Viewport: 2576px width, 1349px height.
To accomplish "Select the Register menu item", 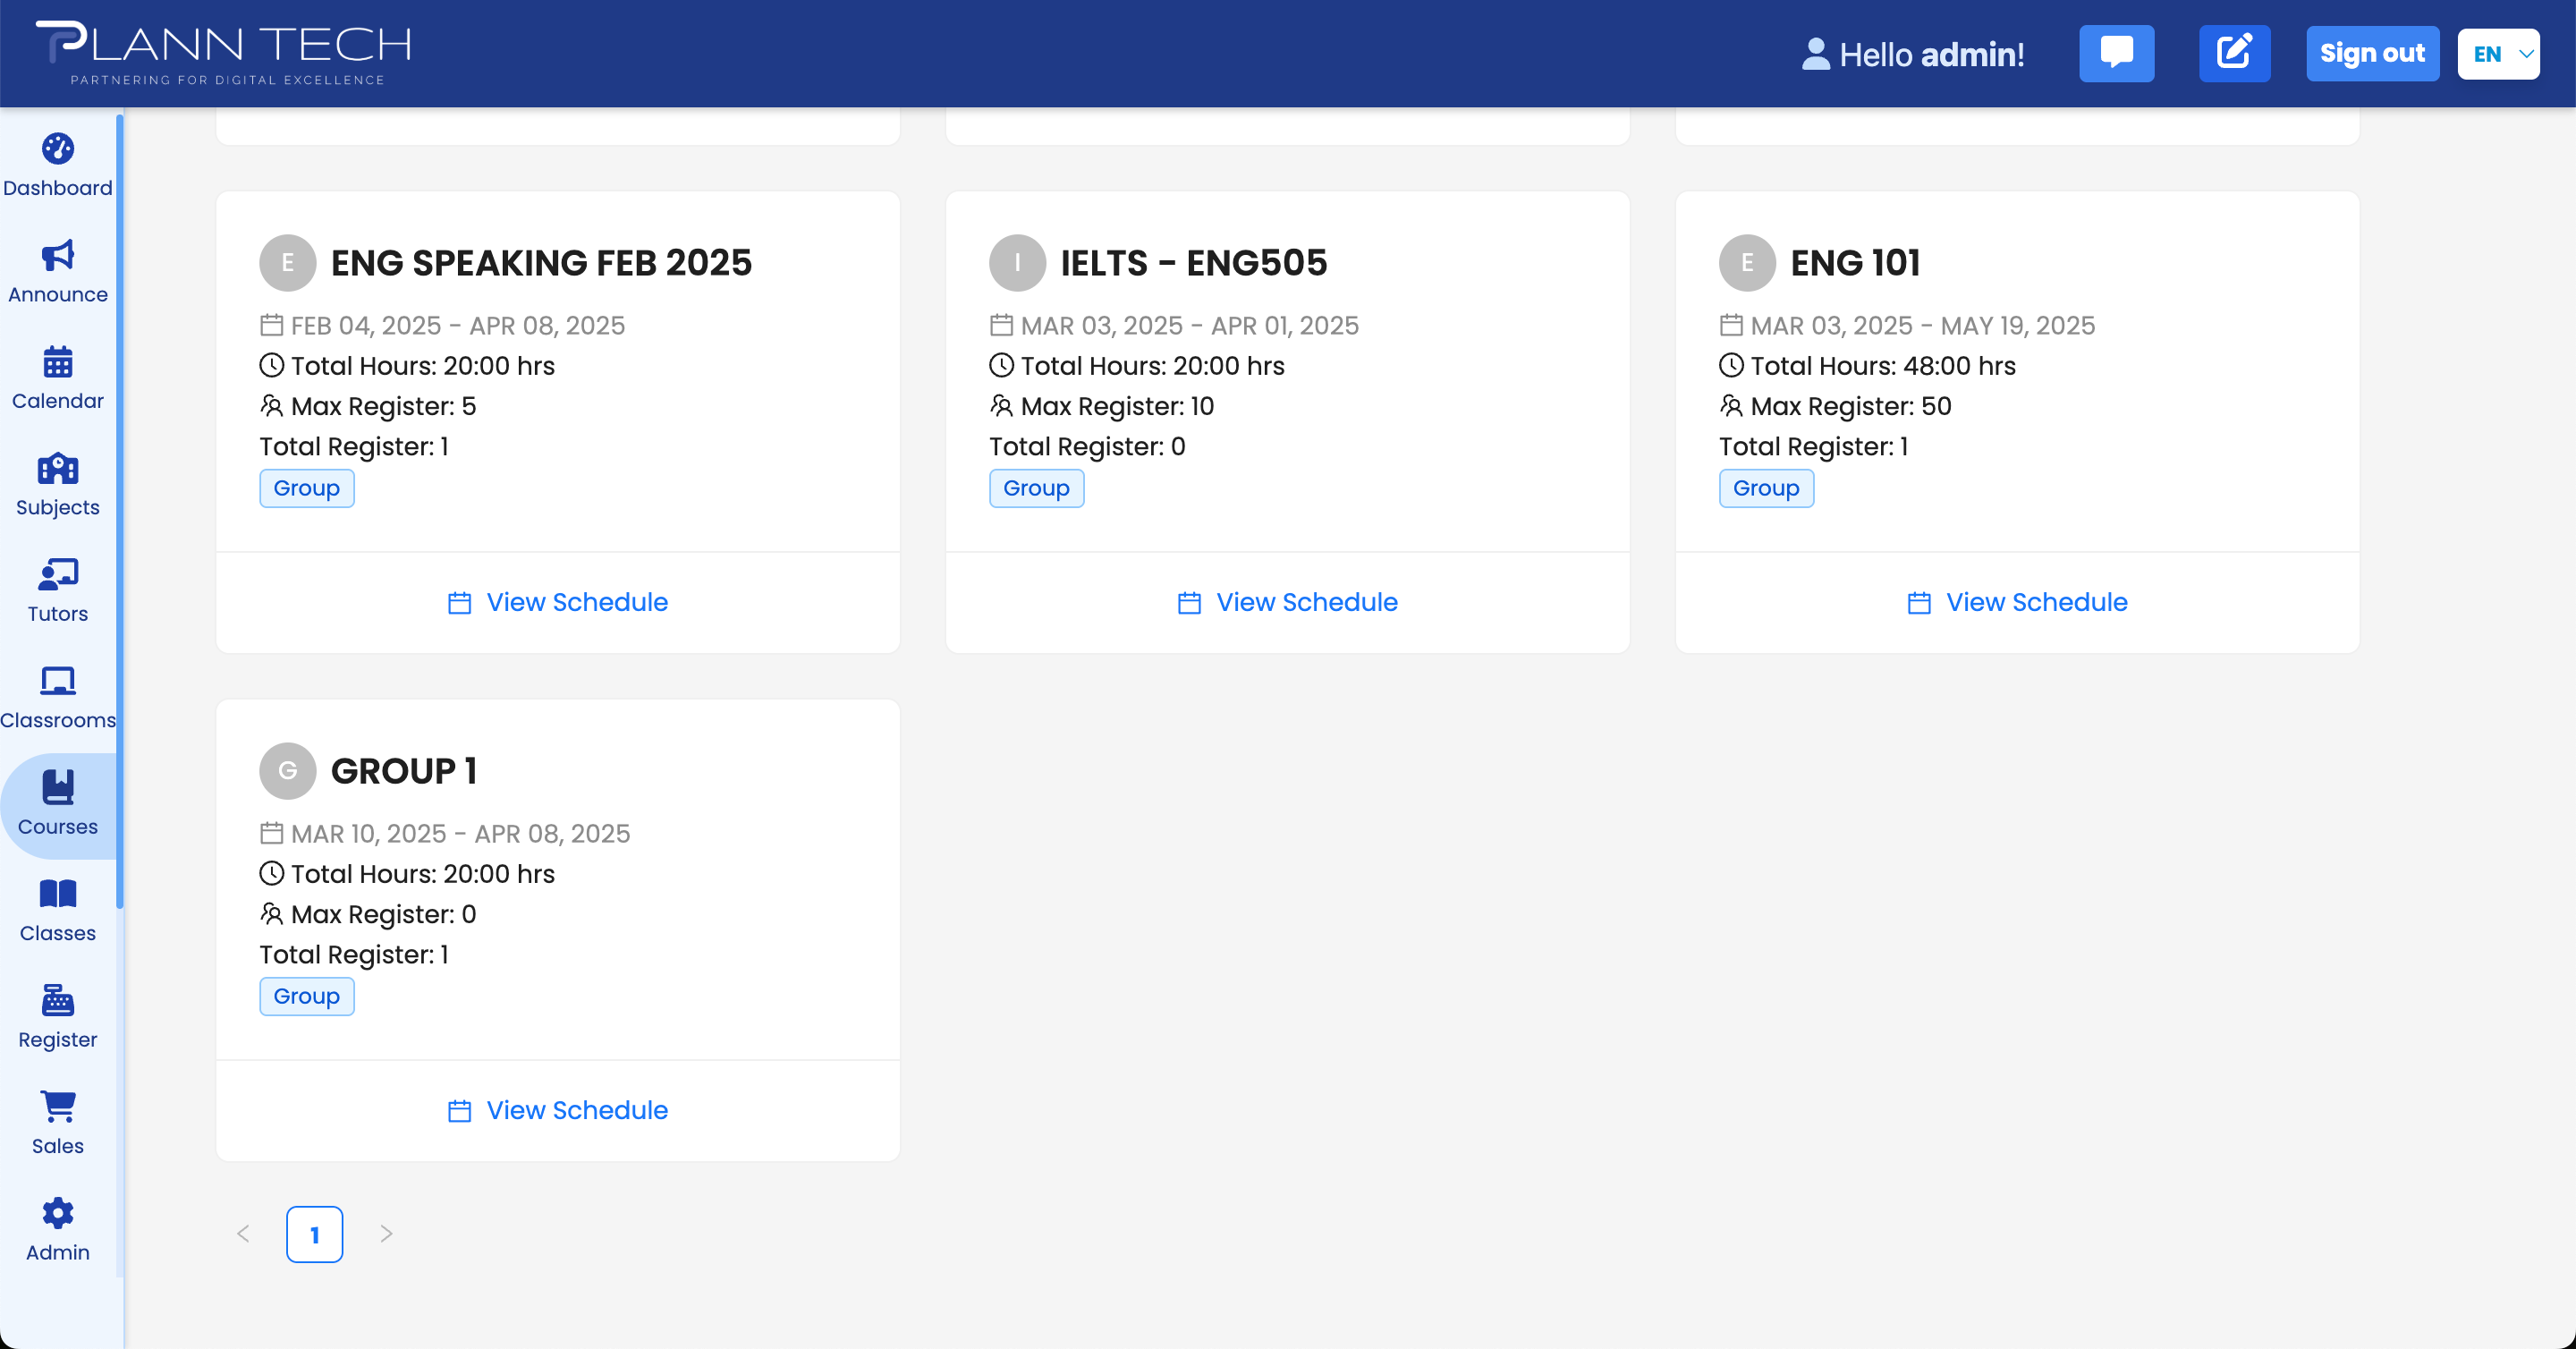I will [x=57, y=1017].
